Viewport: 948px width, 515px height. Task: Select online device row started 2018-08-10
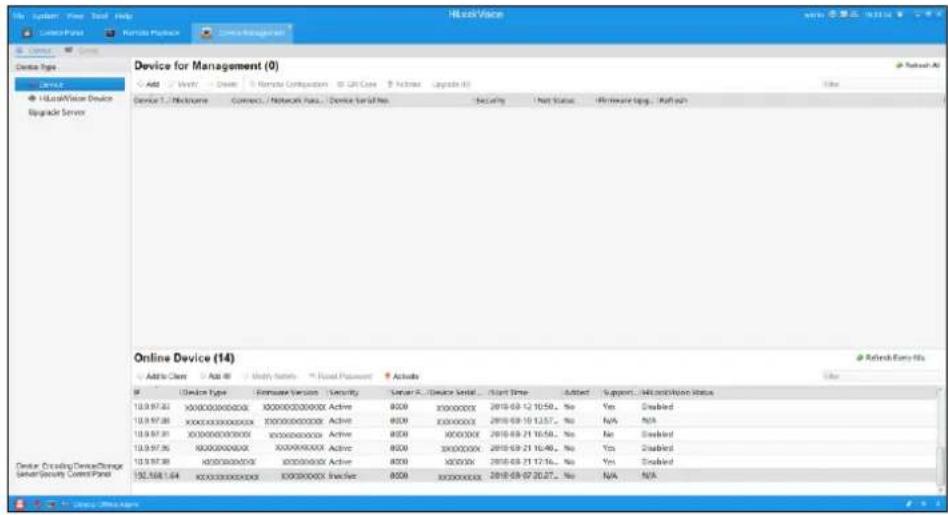(534, 421)
